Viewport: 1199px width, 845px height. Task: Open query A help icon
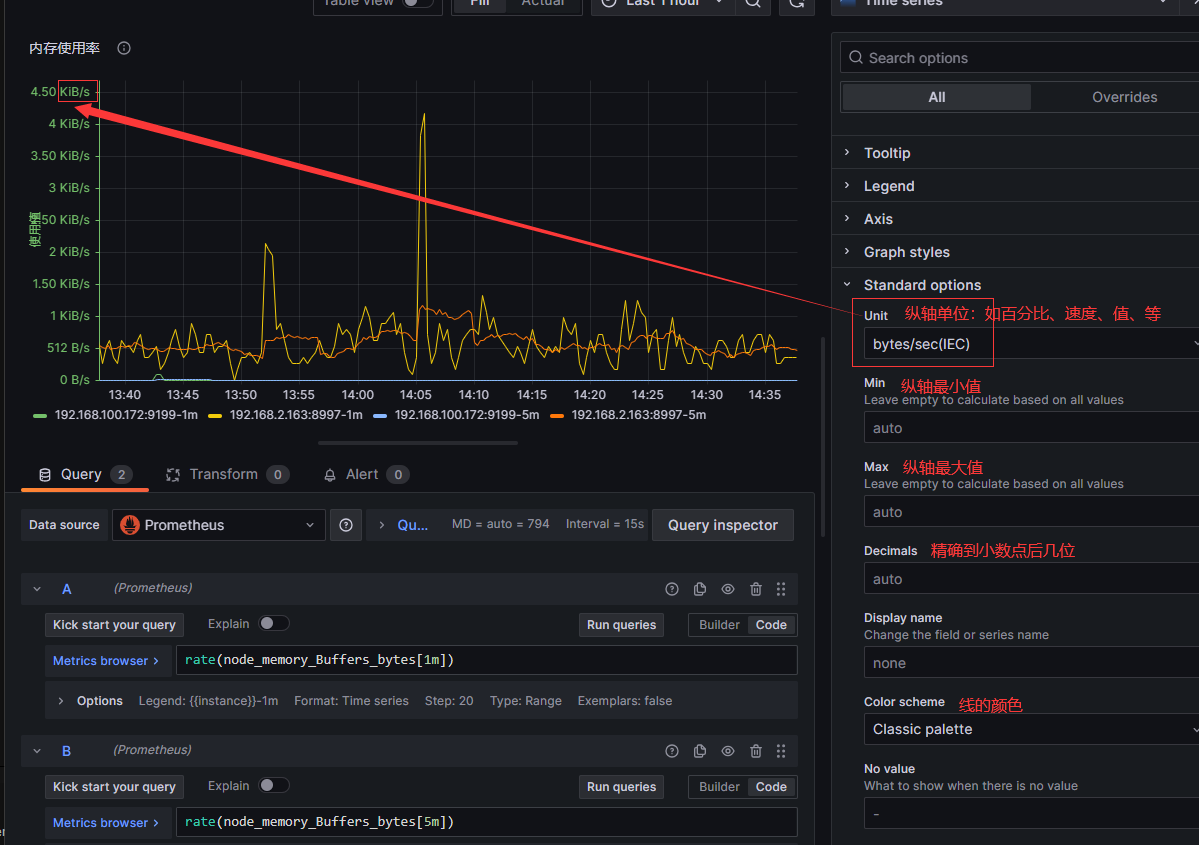tap(672, 589)
